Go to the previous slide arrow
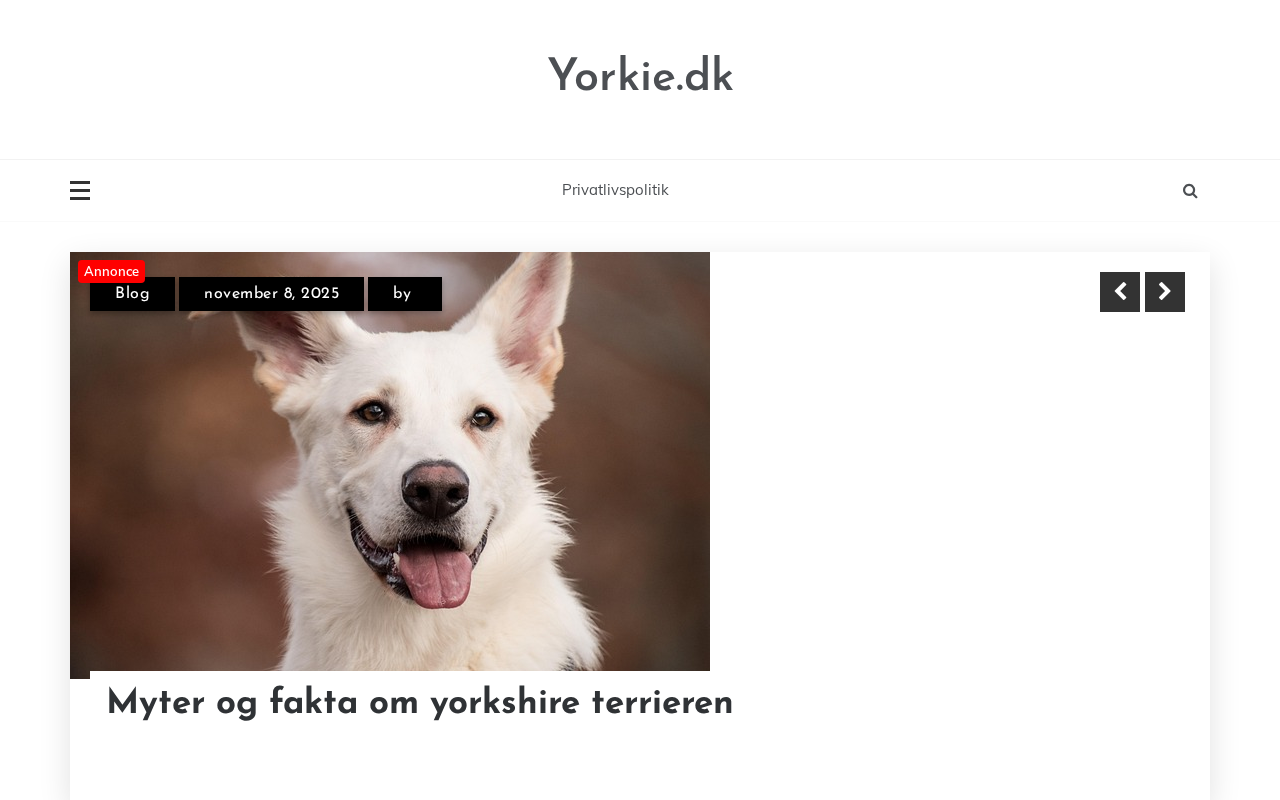The image size is (1280, 800). (x=1120, y=292)
